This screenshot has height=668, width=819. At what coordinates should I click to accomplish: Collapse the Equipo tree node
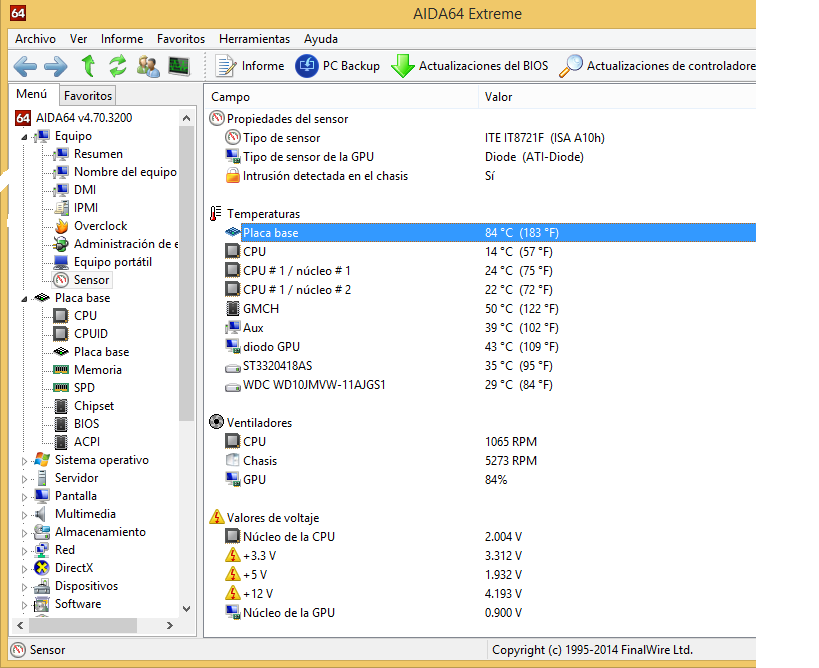coord(25,136)
